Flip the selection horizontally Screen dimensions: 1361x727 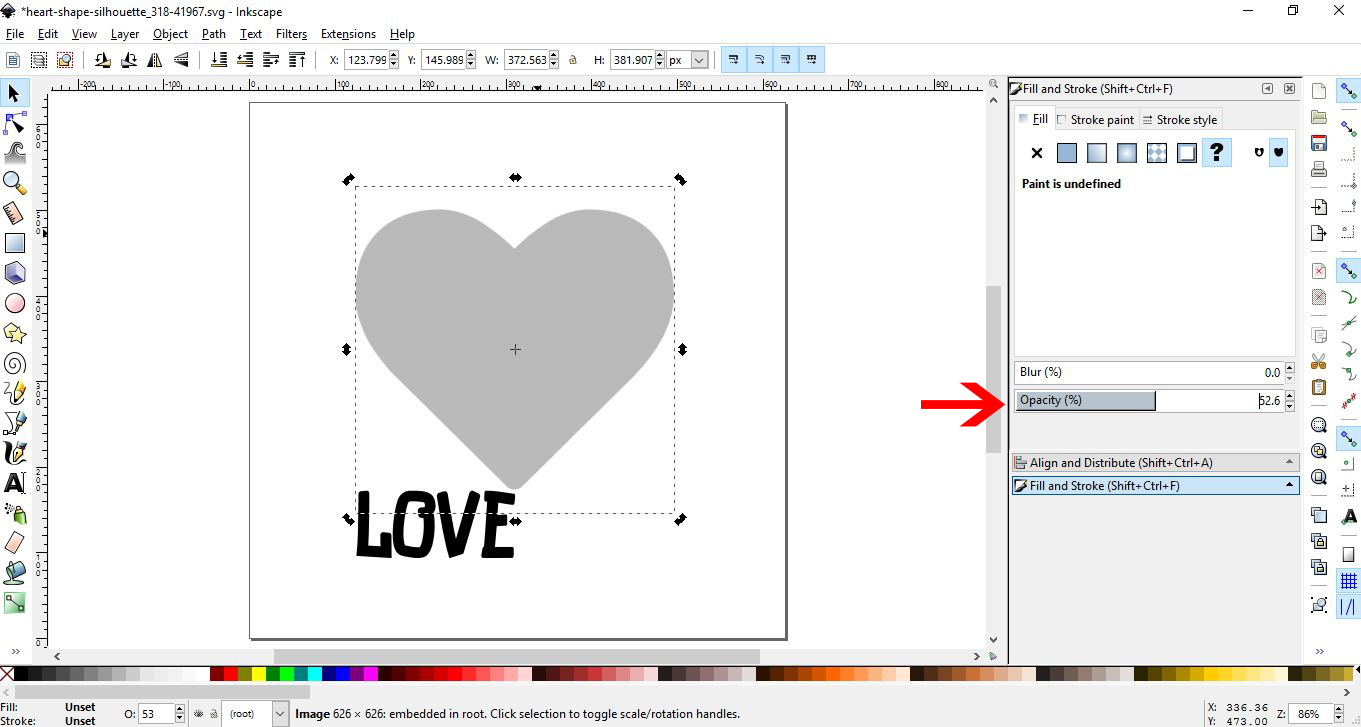(x=155, y=59)
